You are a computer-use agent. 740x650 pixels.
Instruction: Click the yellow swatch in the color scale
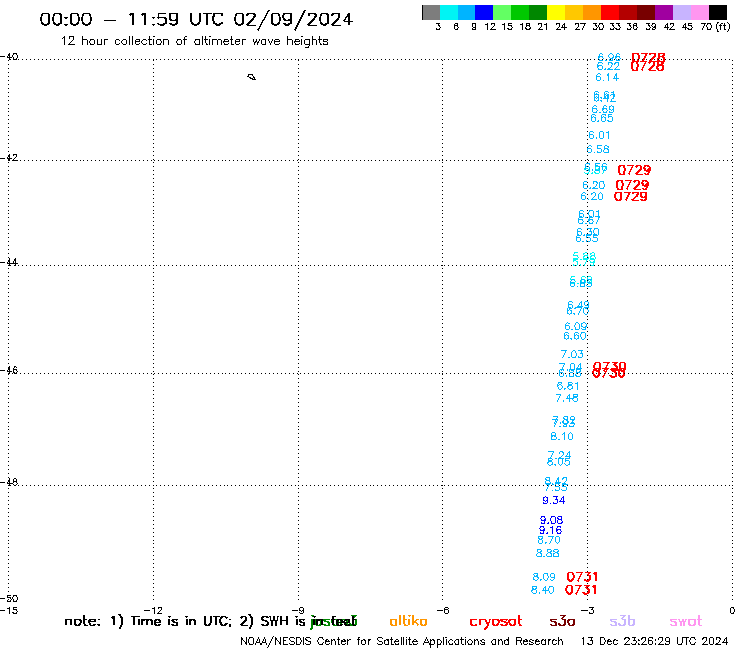(556, 12)
